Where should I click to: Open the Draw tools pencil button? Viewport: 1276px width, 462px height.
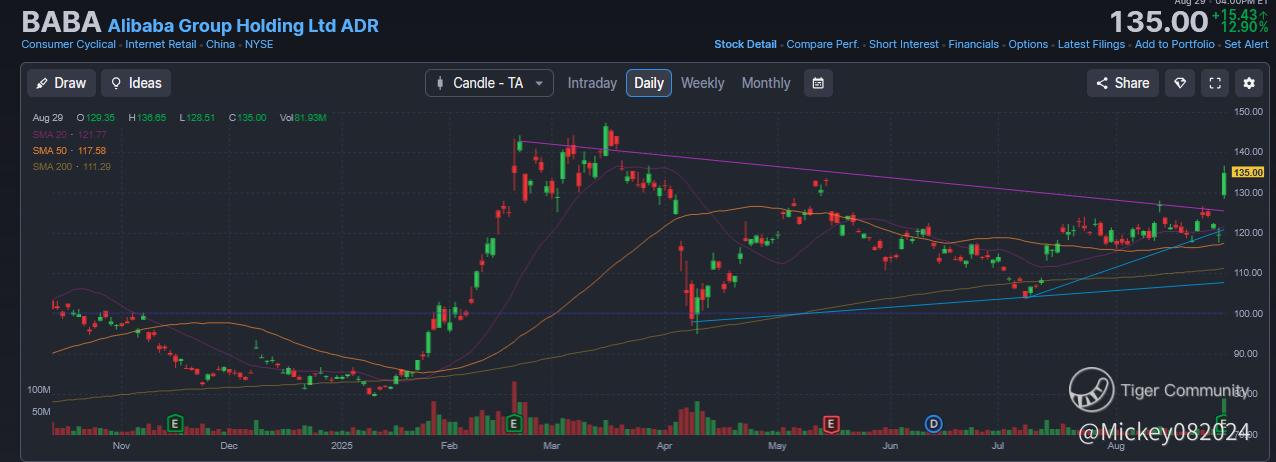tap(61, 83)
